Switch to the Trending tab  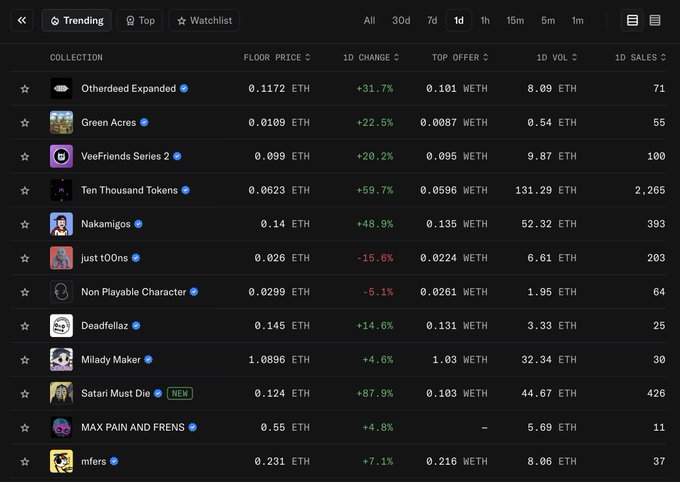(77, 20)
